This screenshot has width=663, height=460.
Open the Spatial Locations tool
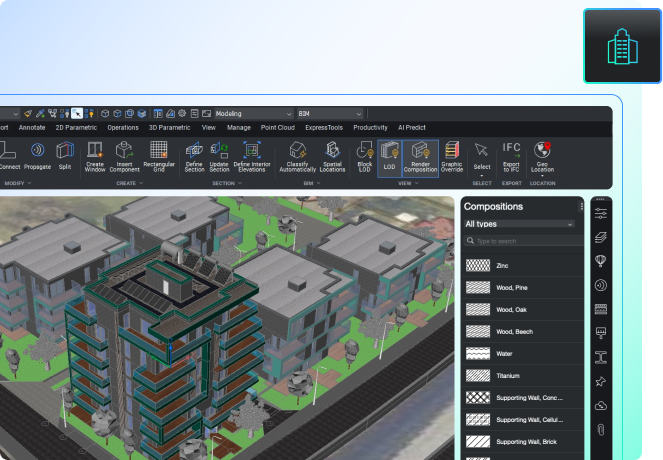[332, 157]
